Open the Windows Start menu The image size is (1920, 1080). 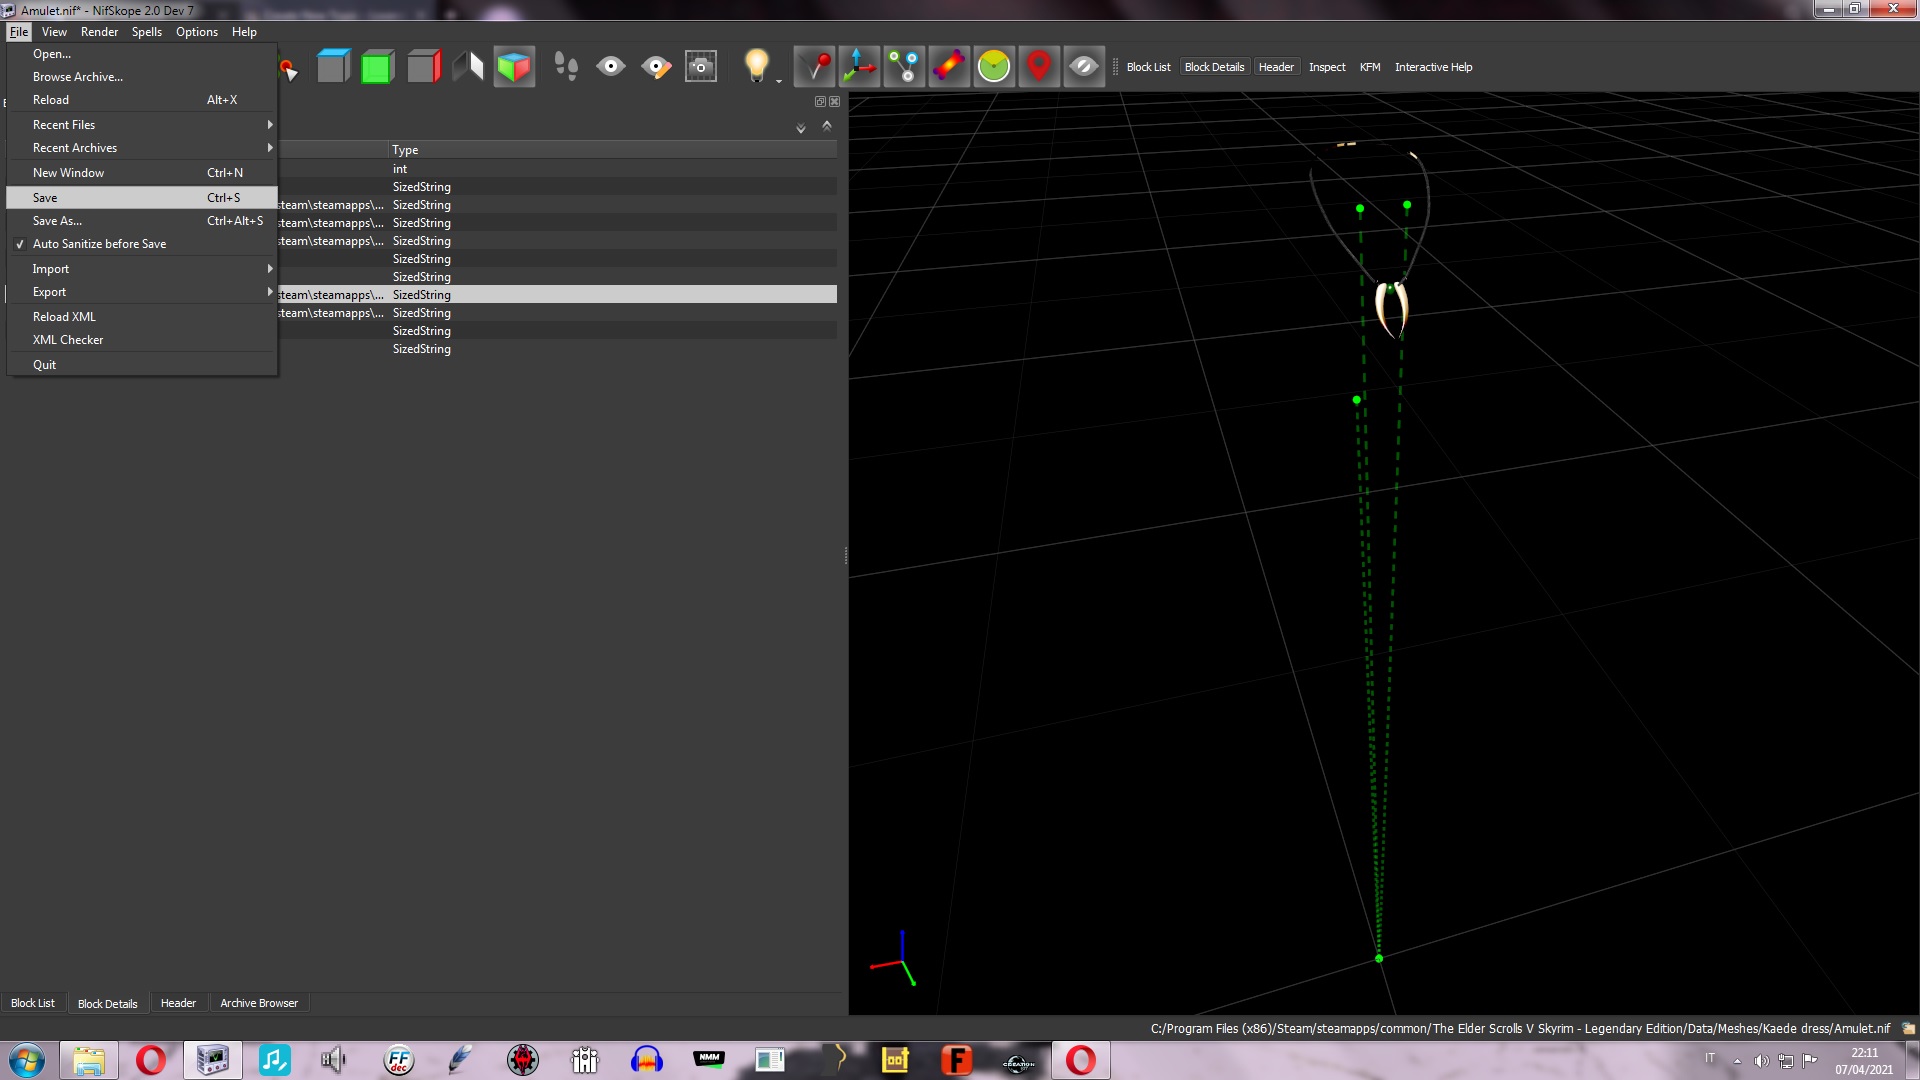(27, 1060)
